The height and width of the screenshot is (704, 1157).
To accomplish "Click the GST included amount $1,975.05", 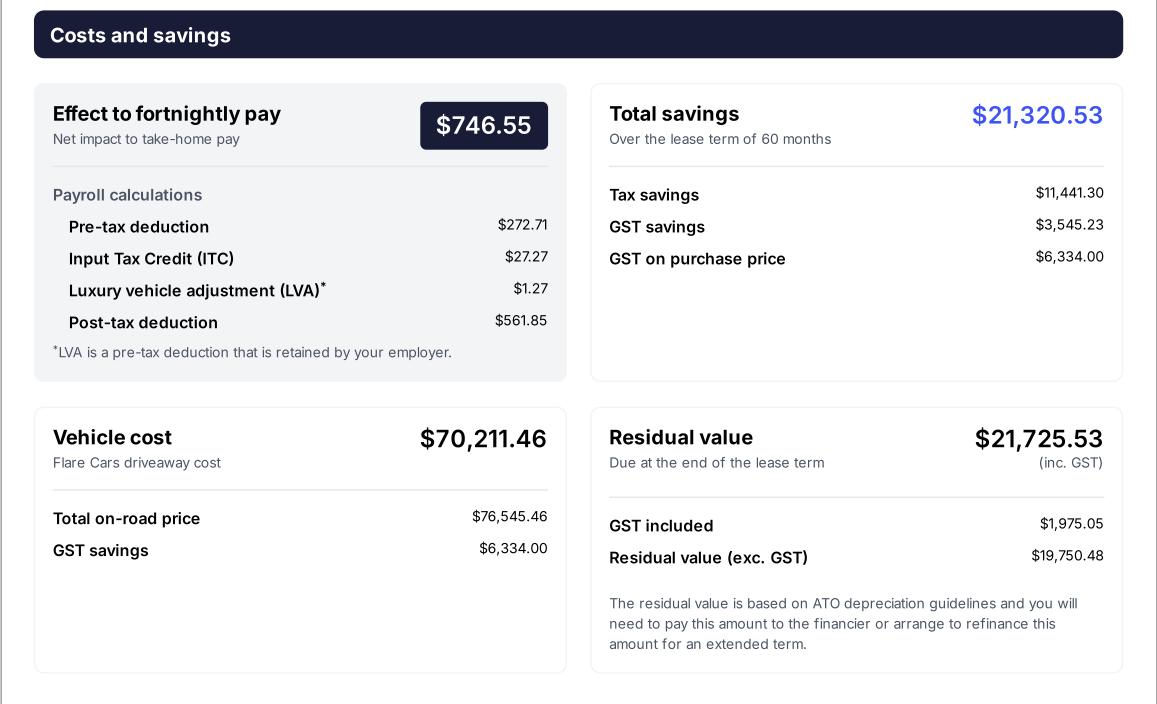I will tap(1071, 524).
